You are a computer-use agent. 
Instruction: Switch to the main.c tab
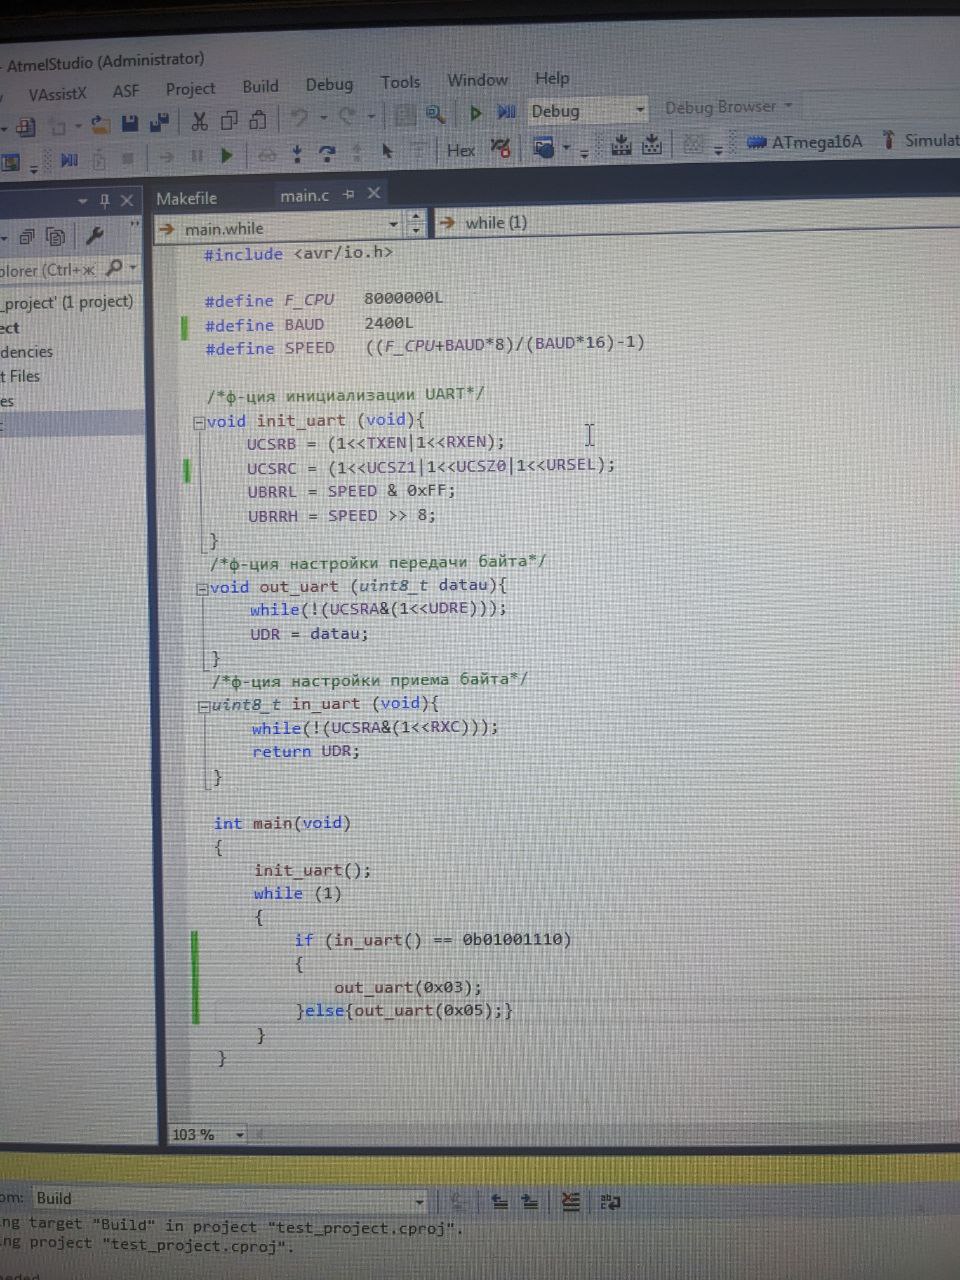pyautogui.click(x=304, y=195)
